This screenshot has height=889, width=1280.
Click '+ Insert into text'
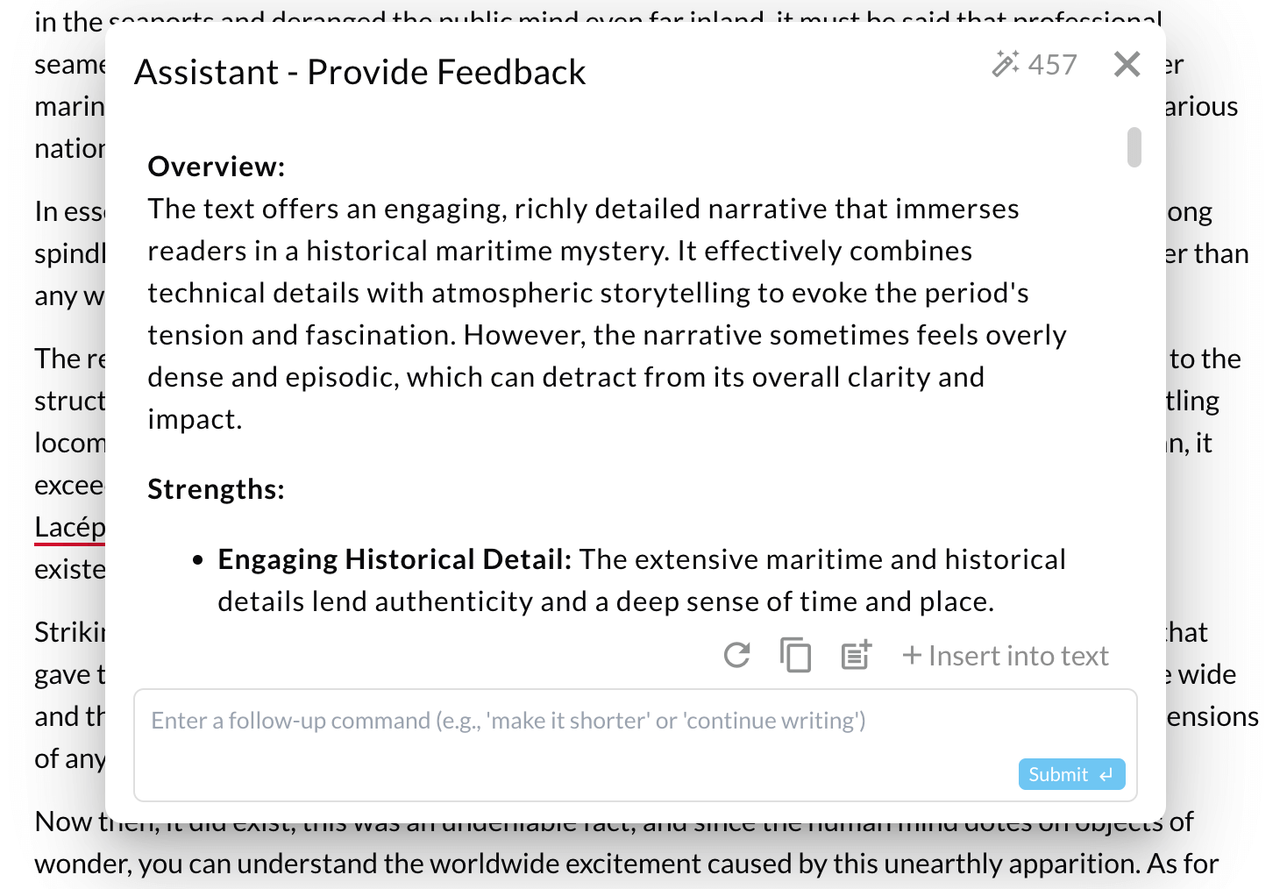click(1006, 656)
